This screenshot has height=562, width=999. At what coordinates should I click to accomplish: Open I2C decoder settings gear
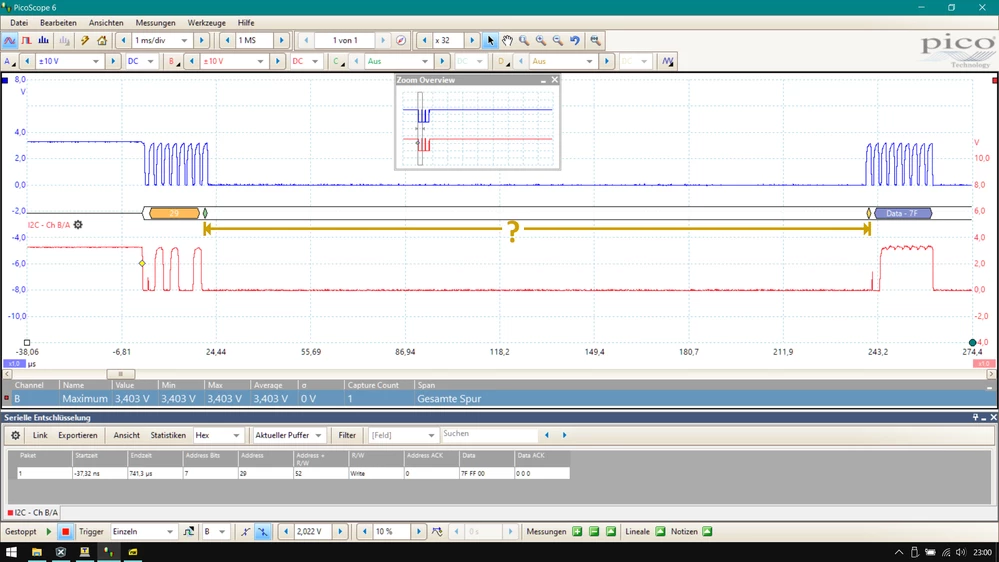click(78, 225)
